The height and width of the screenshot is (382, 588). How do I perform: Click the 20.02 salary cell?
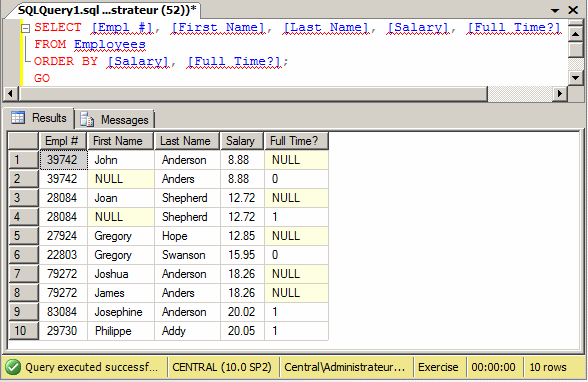[x=242, y=312]
